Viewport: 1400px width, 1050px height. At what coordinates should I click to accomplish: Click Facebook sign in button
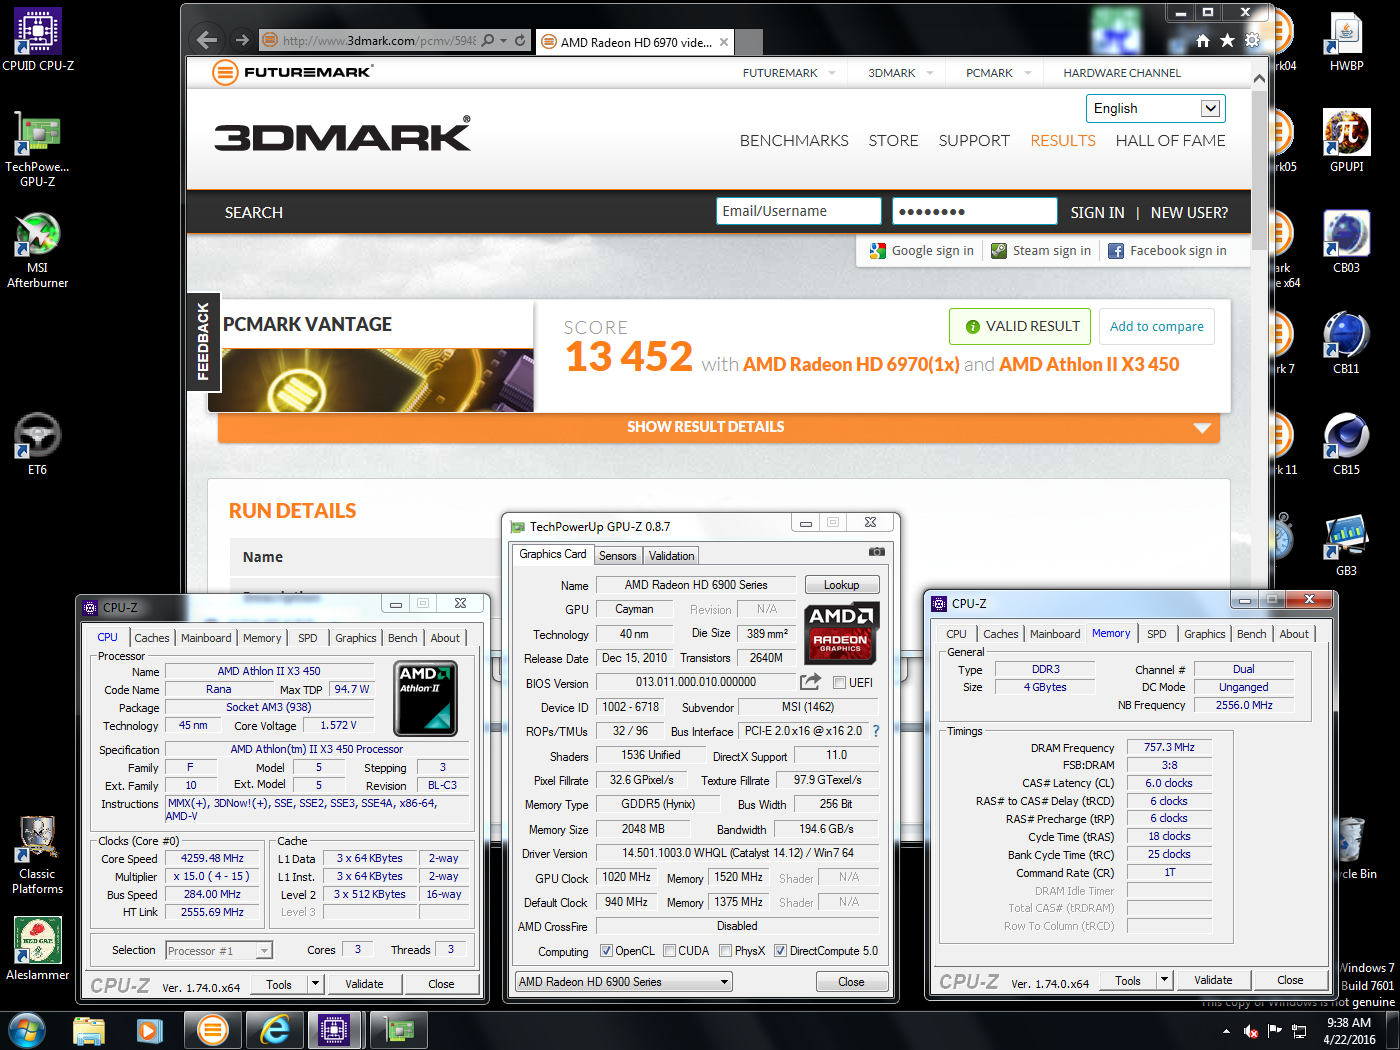pos(1167,251)
